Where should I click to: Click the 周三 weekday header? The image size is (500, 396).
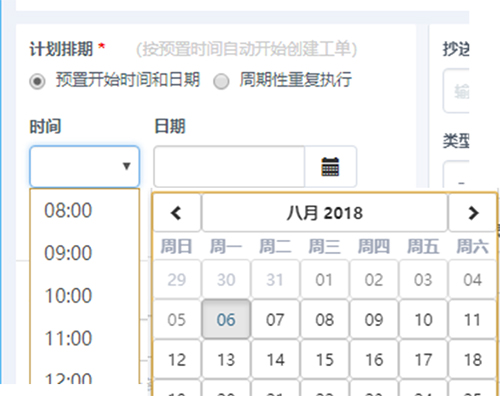324,247
